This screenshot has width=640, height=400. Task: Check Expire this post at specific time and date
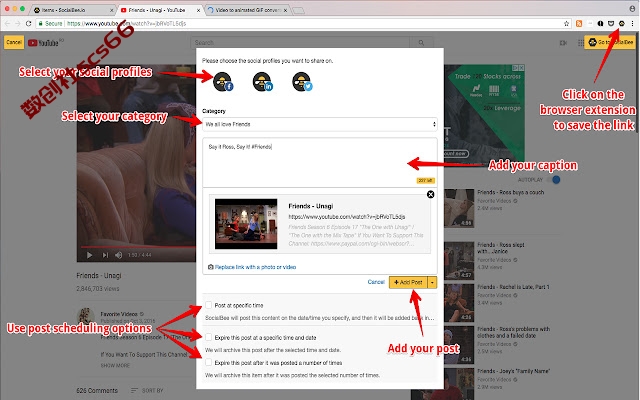209,337
